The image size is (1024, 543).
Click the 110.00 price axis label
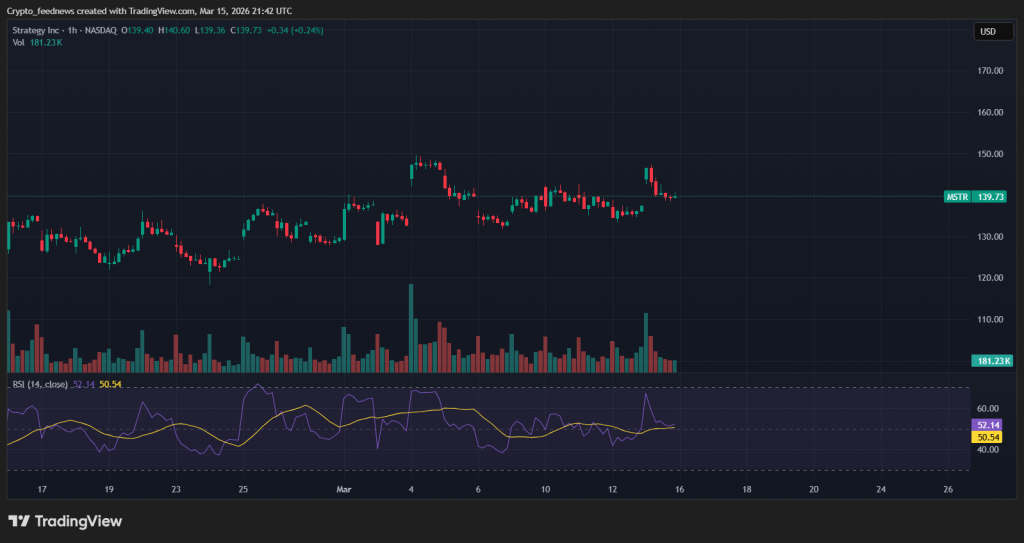coord(990,320)
